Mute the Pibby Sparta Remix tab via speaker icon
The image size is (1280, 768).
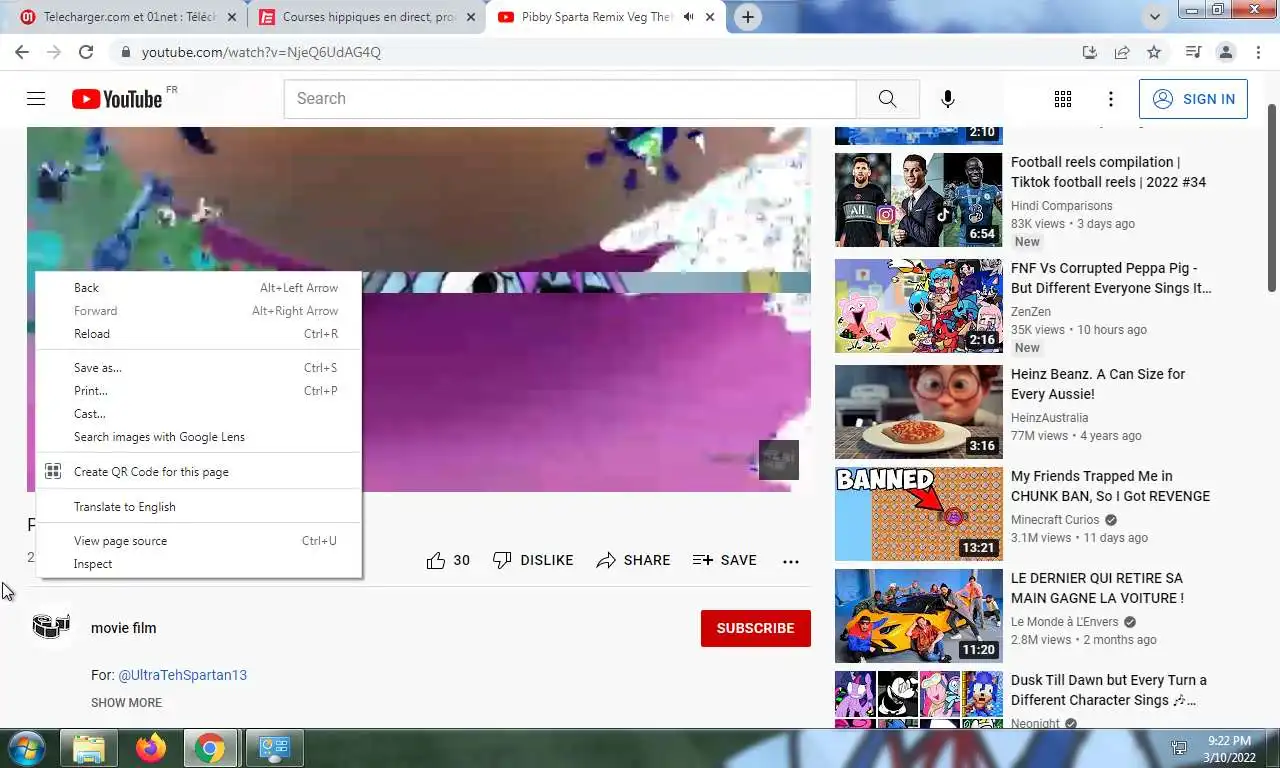(x=688, y=17)
